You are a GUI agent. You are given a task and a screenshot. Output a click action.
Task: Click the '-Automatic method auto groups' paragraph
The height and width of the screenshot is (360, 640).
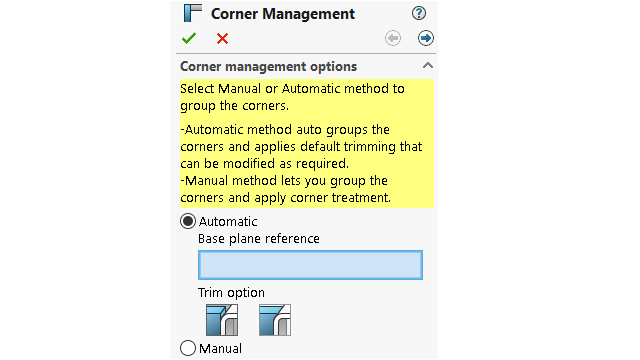coord(301,147)
